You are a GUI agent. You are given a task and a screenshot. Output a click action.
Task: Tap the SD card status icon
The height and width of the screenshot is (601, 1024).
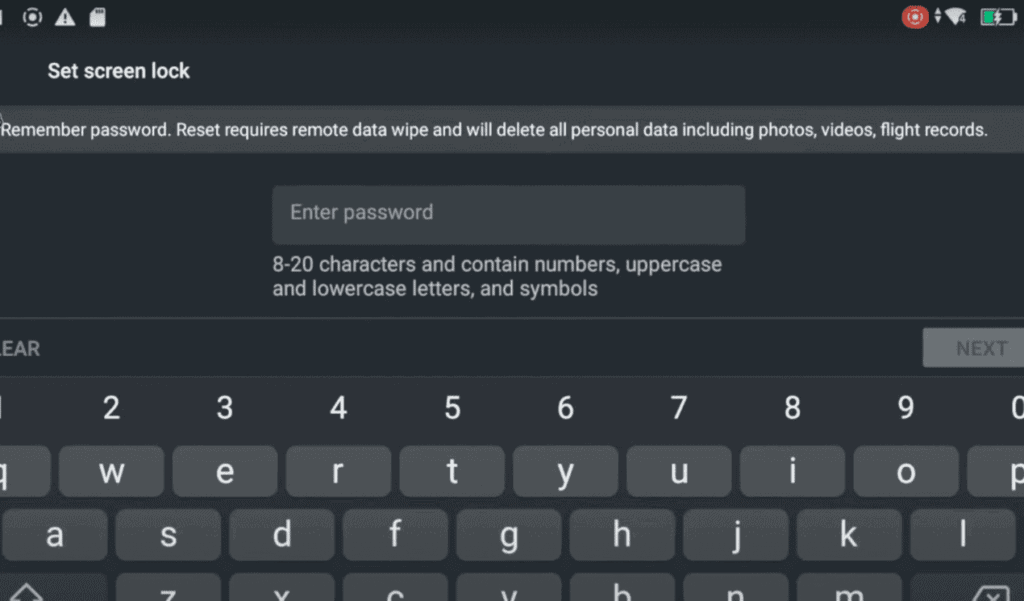pos(97,17)
